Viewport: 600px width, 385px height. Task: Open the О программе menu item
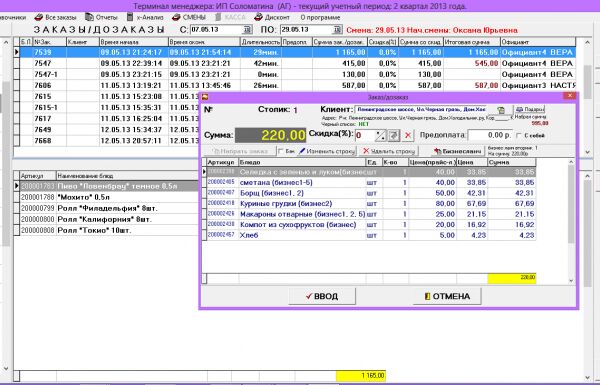click(320, 17)
